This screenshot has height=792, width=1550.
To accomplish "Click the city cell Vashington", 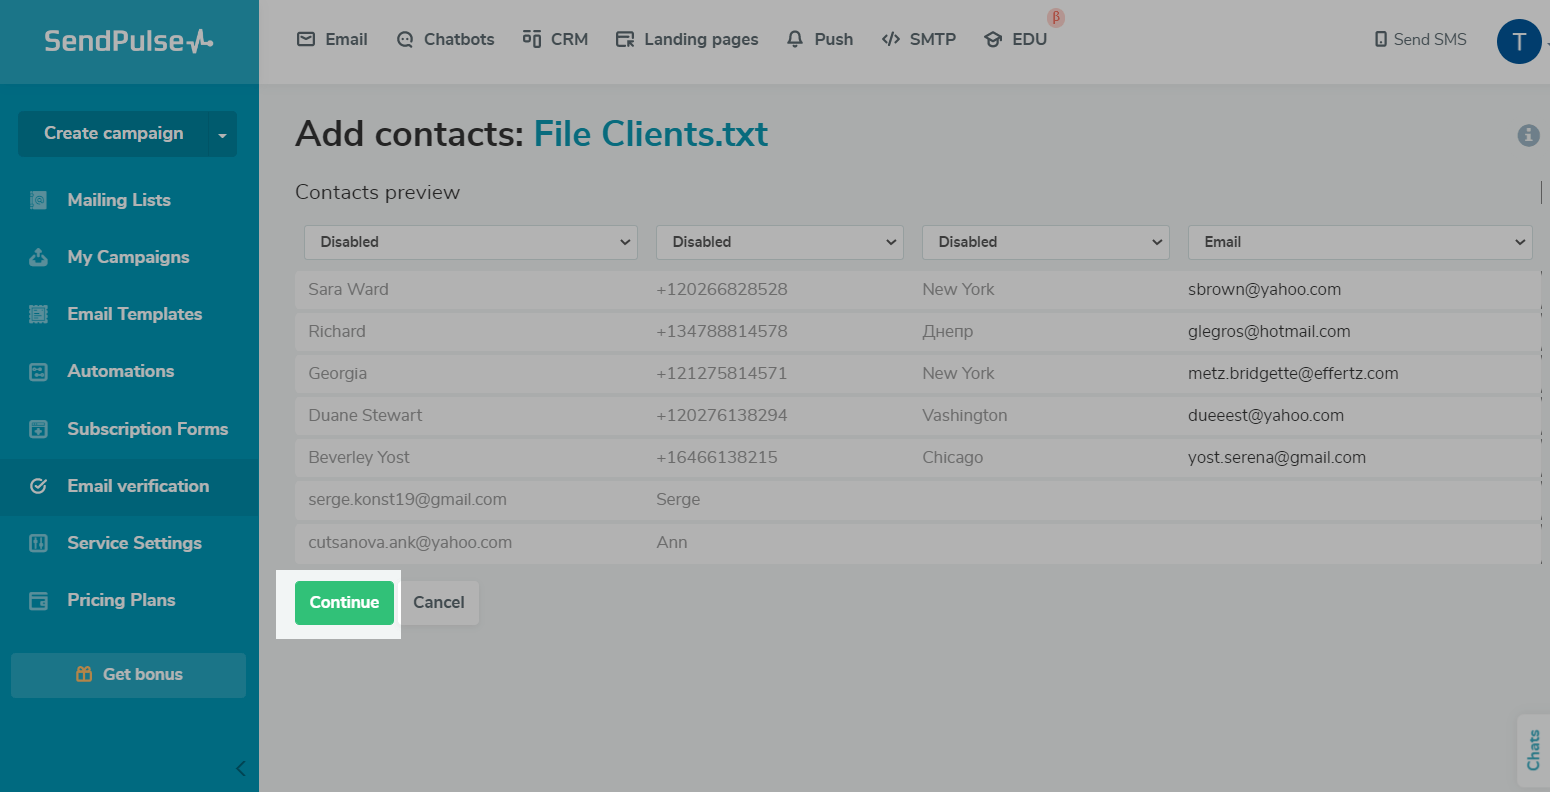I will pos(964,416).
